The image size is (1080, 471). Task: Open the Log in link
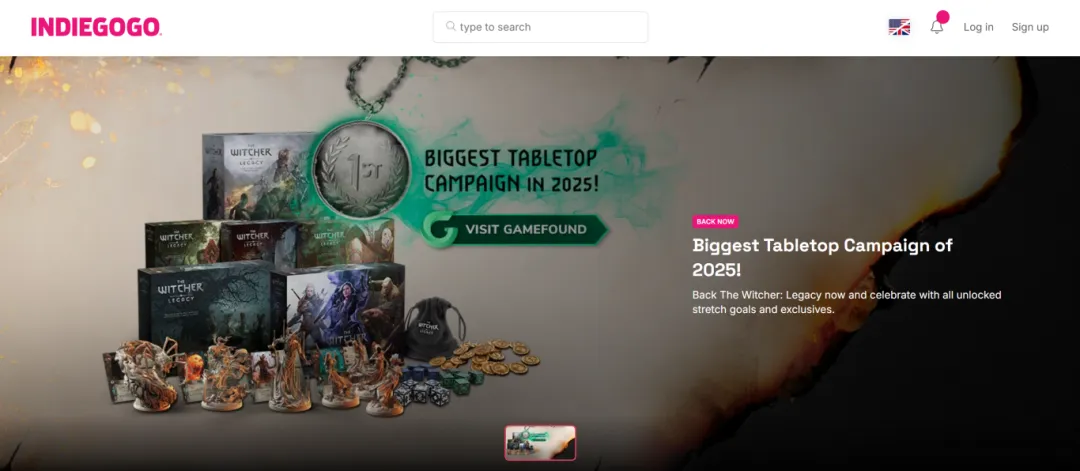[978, 27]
